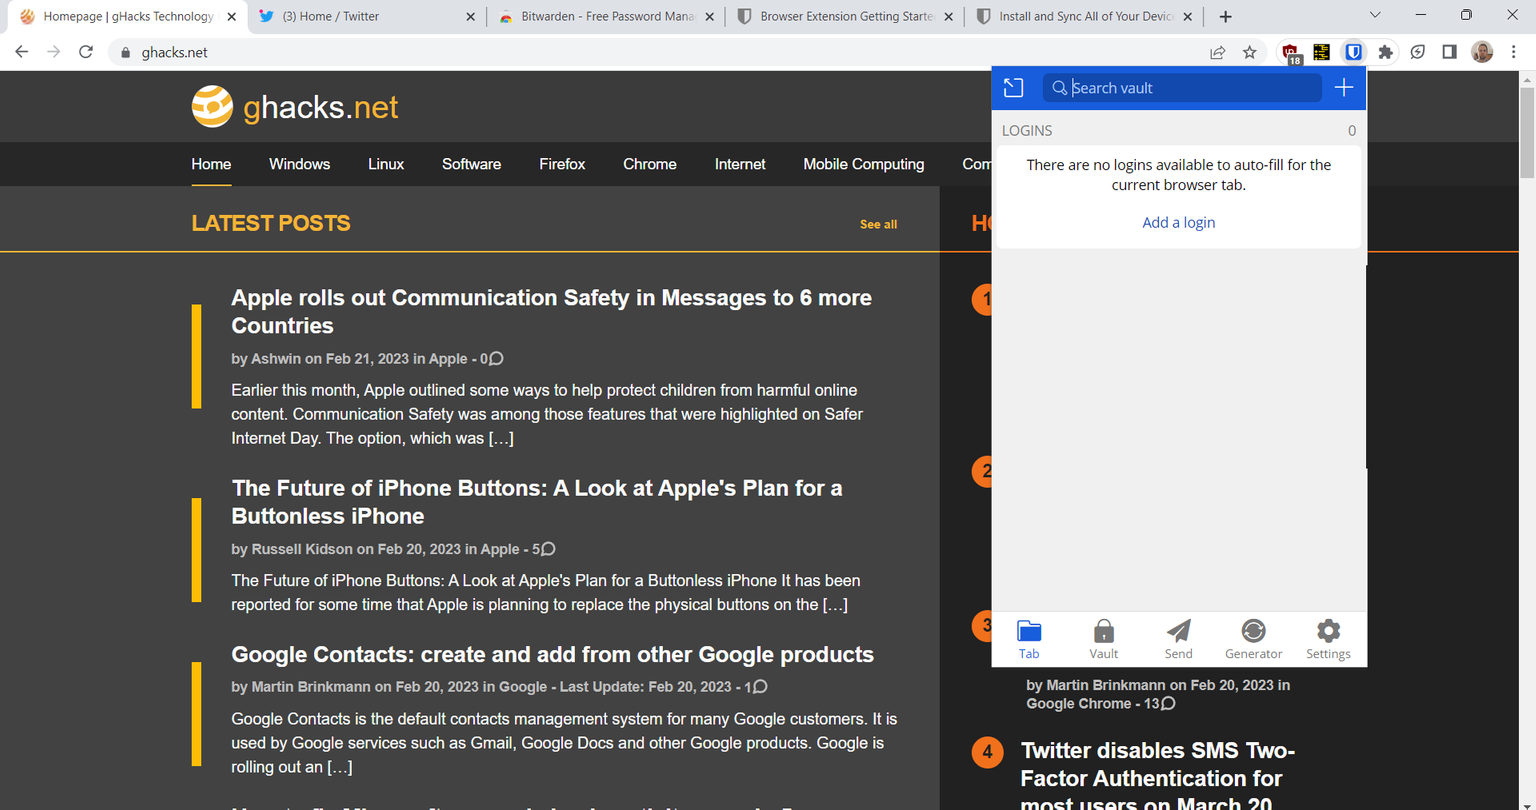Viewport: 1536px width, 810px height.
Task: Close the Browser Extension Getting Started tab
Action: pyautogui.click(x=950, y=17)
